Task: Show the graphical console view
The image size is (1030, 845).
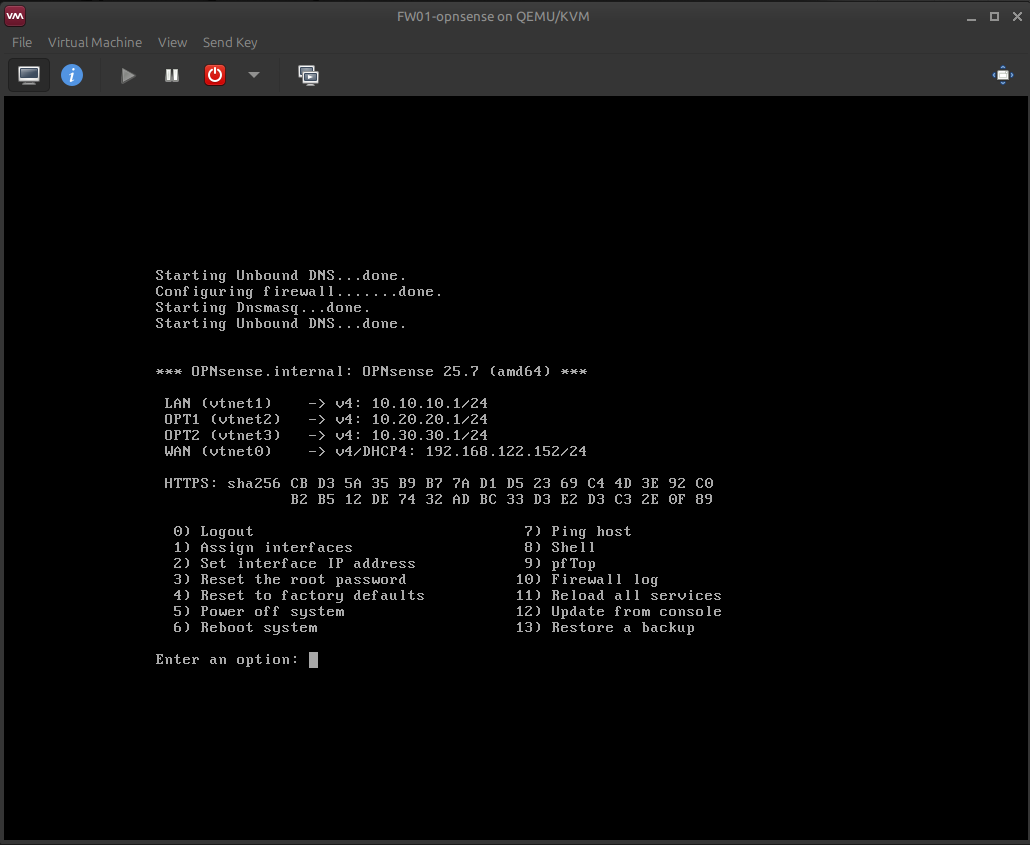Action: [x=28, y=74]
